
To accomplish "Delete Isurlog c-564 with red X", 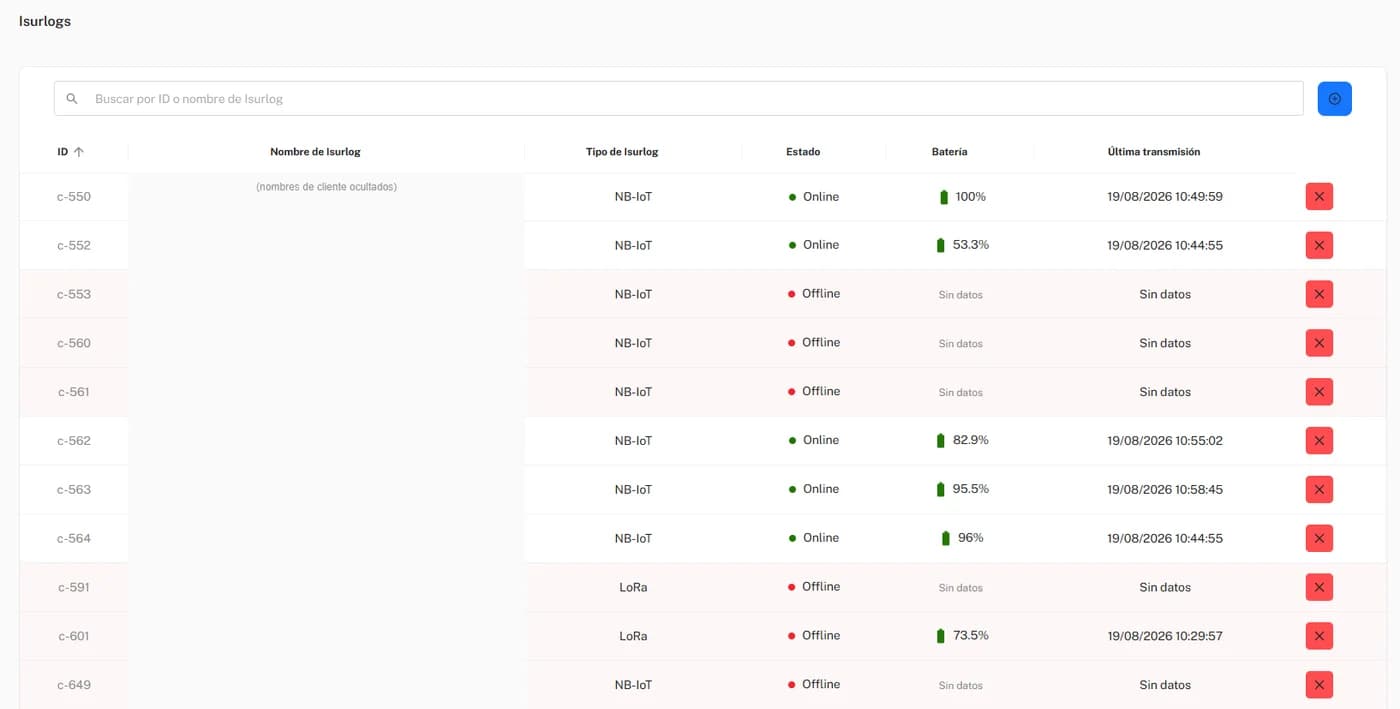I will [x=1319, y=538].
